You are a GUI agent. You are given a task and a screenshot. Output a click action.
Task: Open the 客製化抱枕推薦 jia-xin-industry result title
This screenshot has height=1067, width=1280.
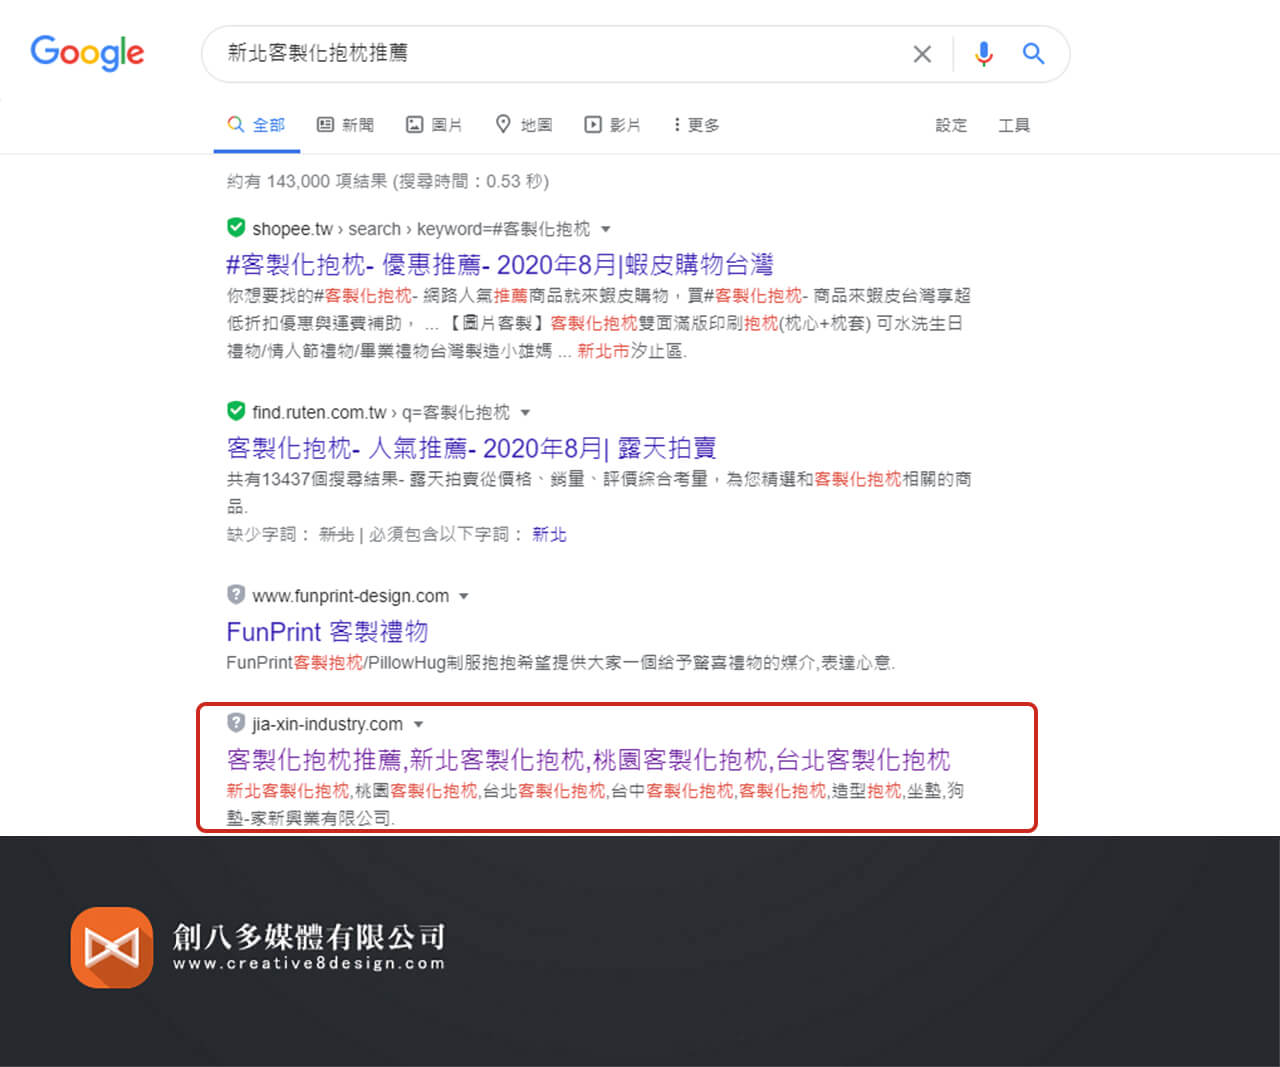[x=588, y=760]
